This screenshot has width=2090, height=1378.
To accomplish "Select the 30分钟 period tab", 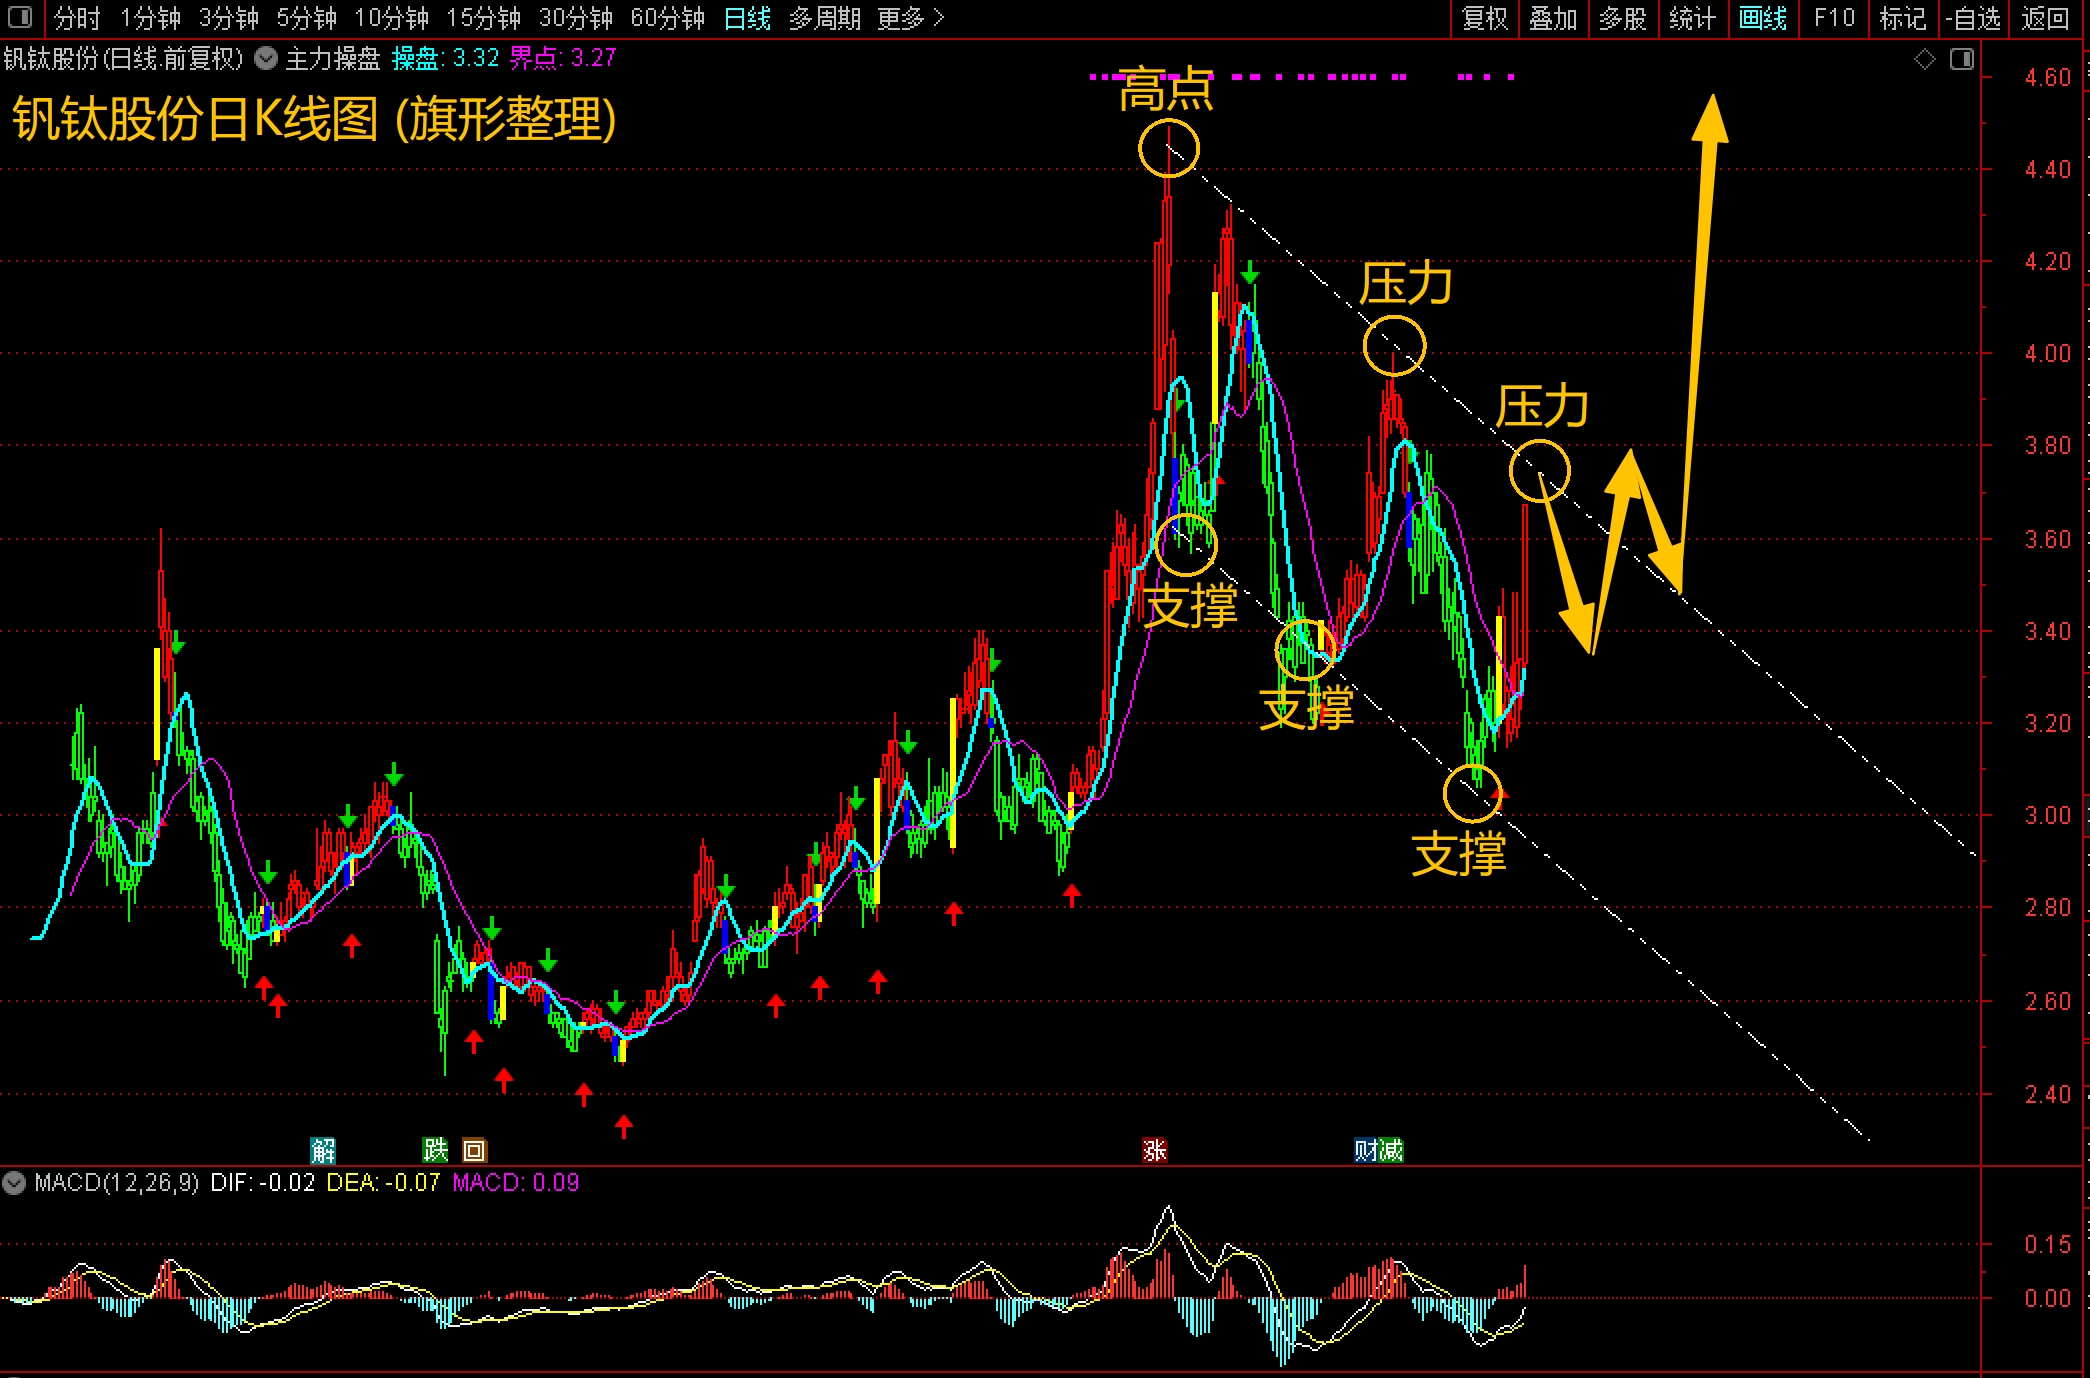I will [575, 18].
